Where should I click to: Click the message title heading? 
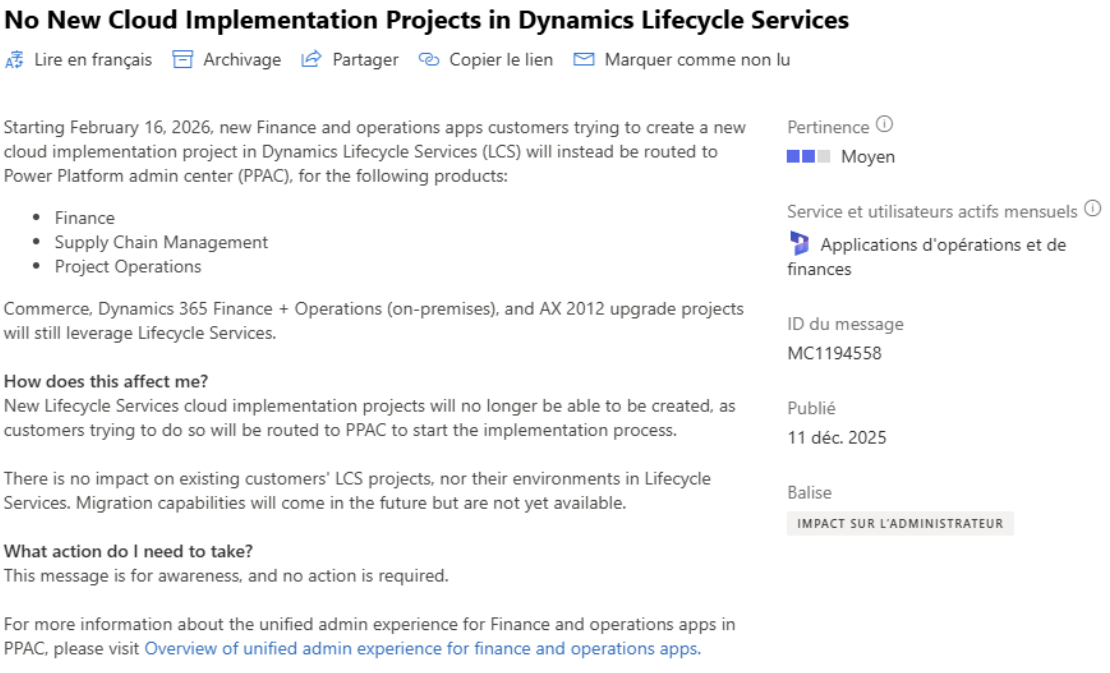427,20
